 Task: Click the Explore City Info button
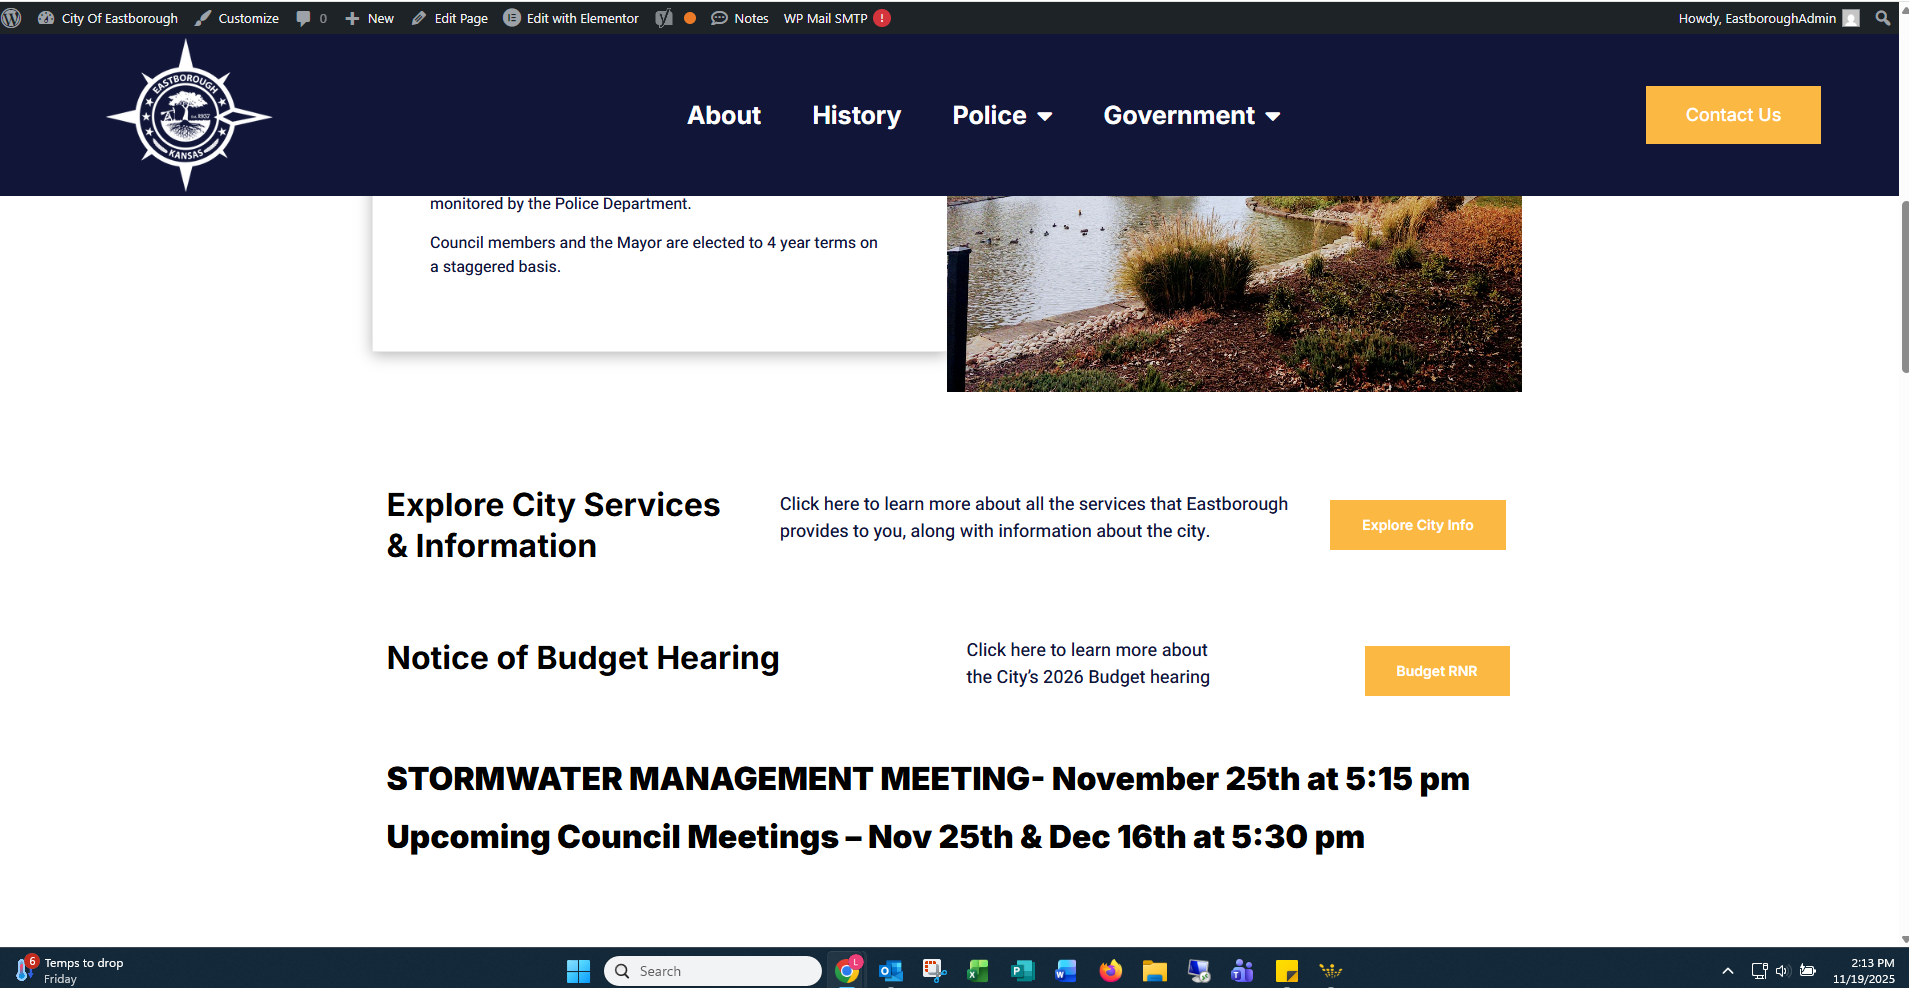1417,525
